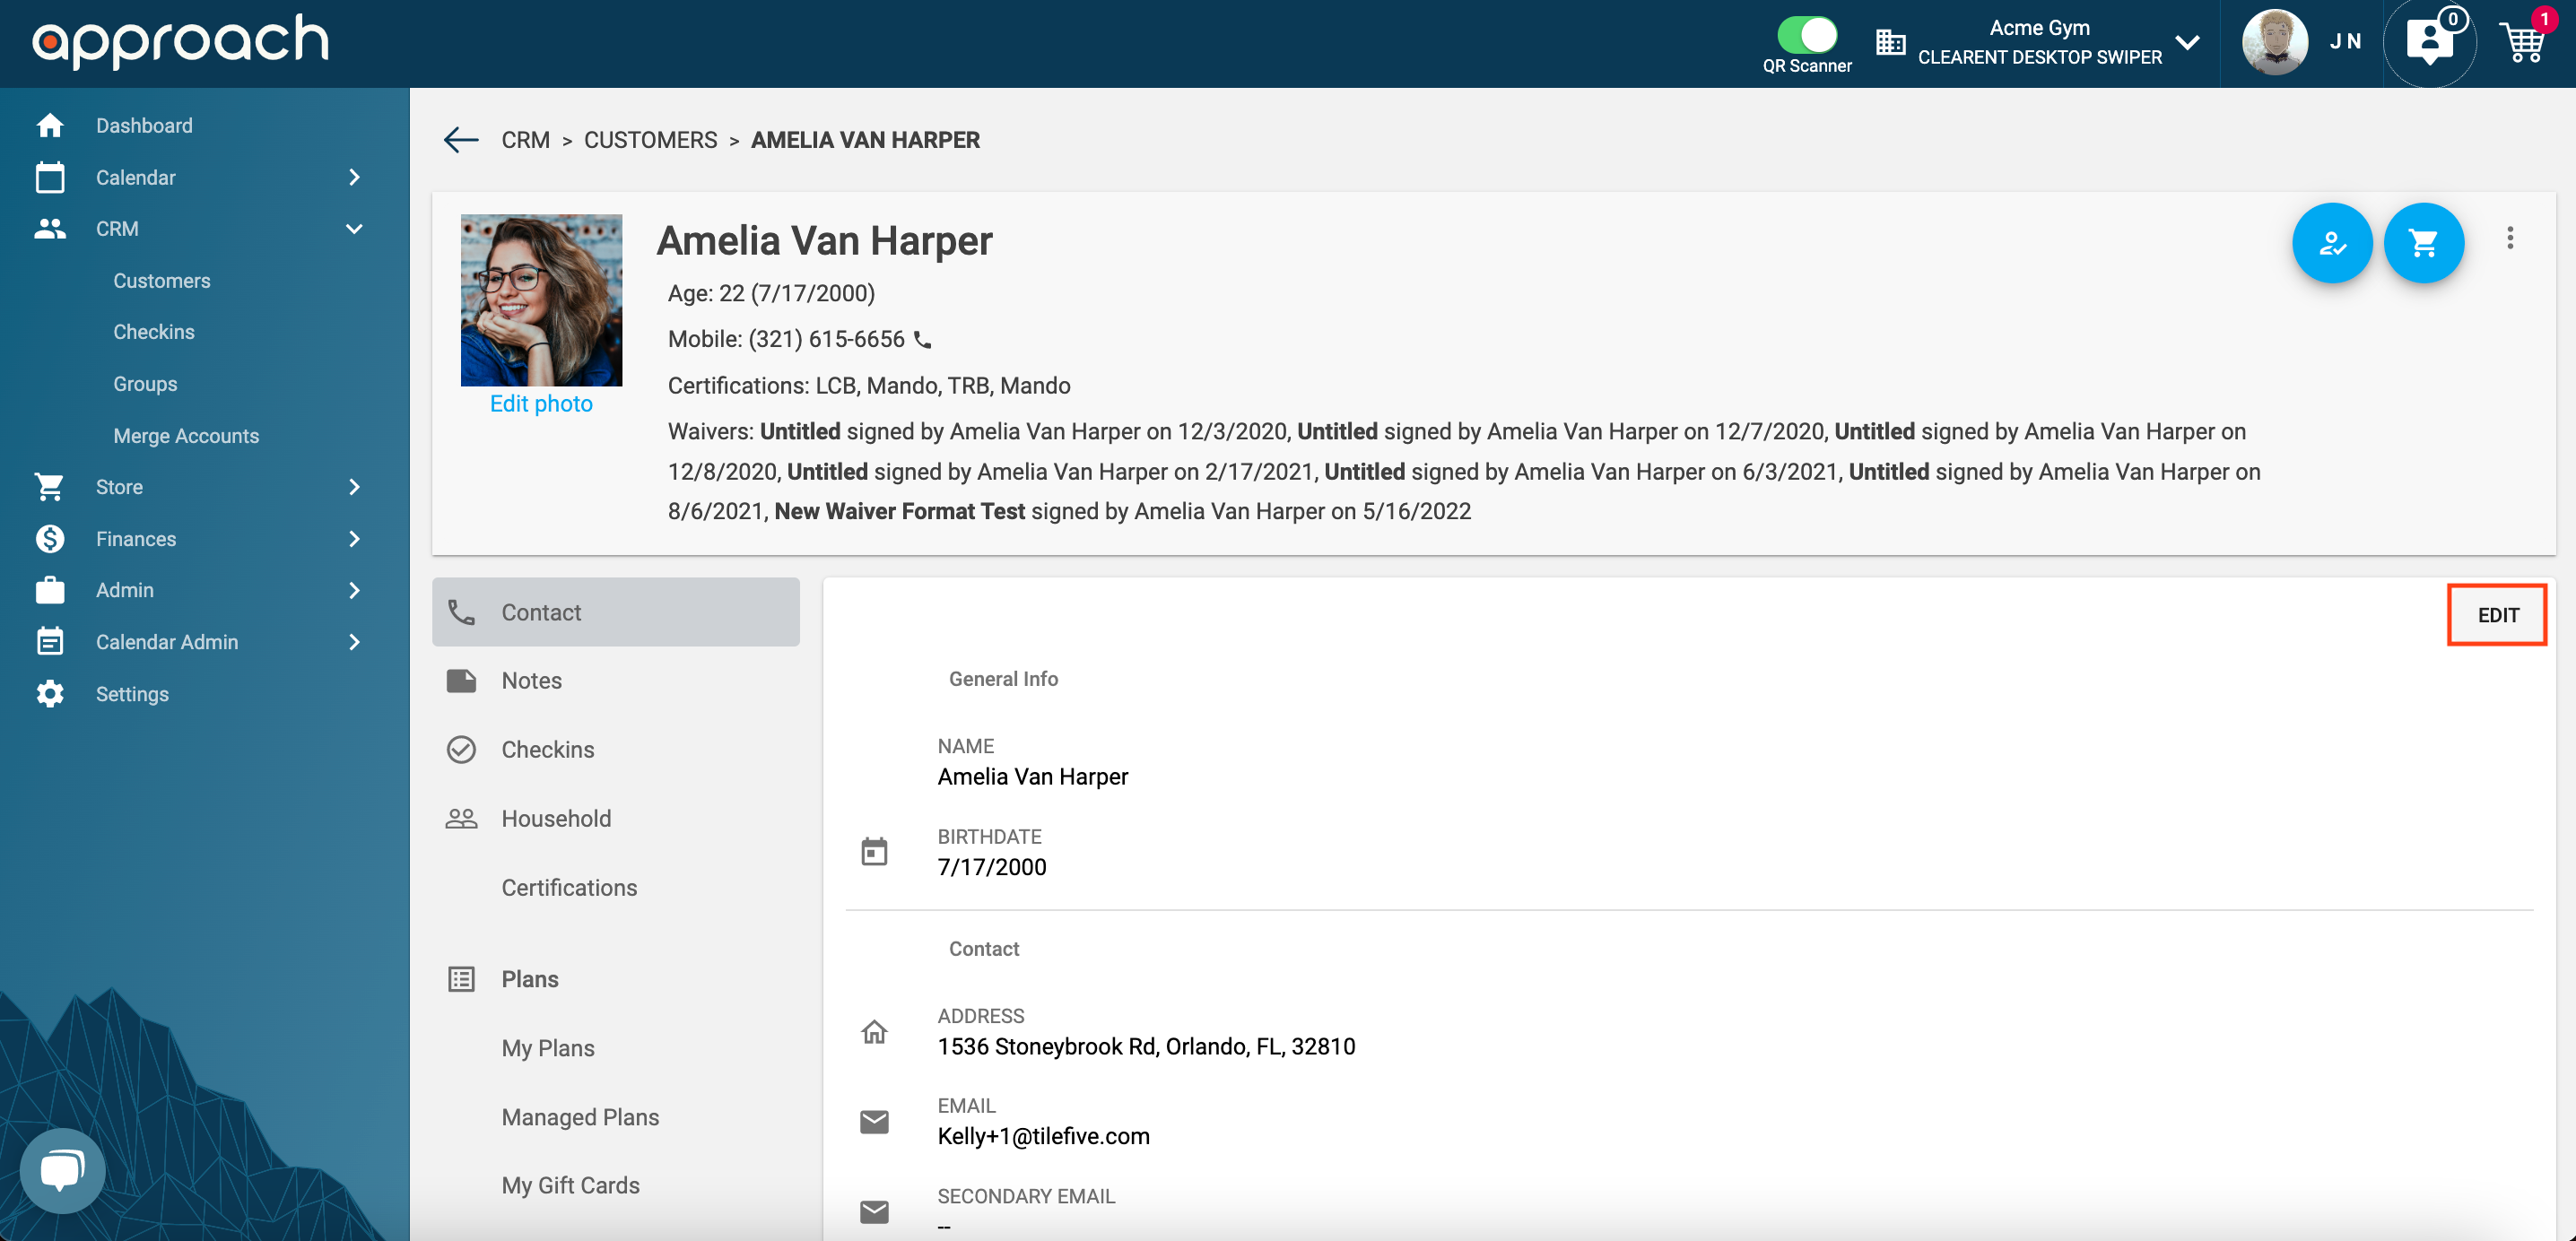
Task: Expand the Admin menu chevron
Action: 354,590
